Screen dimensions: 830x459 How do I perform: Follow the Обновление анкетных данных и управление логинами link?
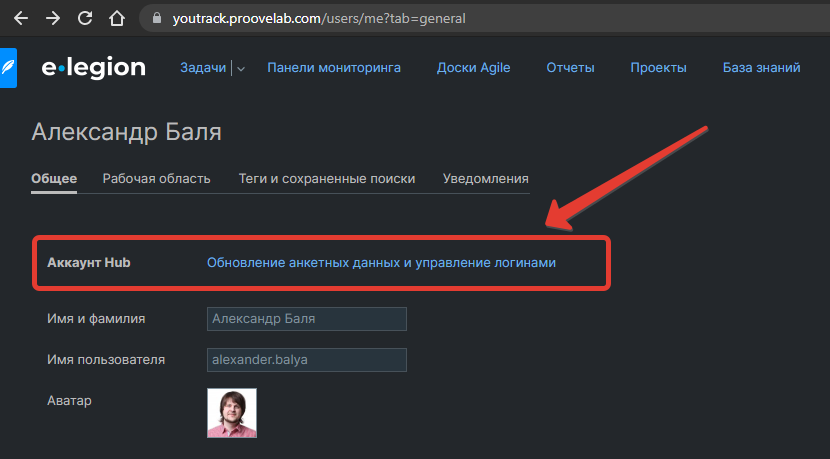[x=381, y=263]
